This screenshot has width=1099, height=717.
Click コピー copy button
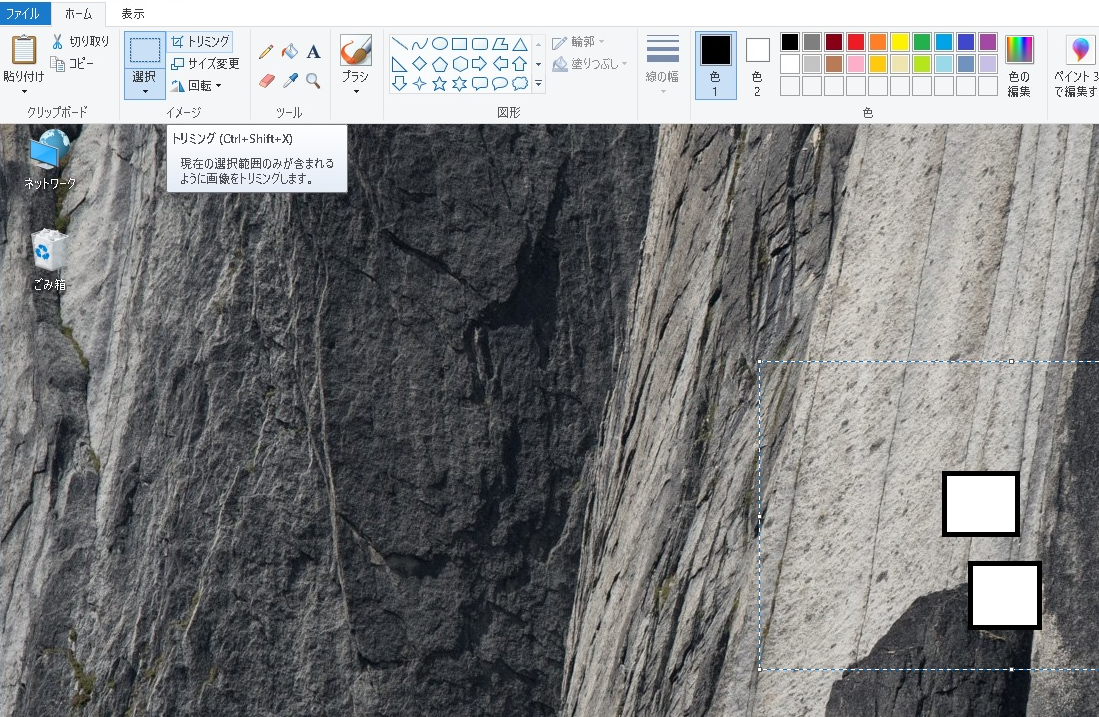coord(72,64)
